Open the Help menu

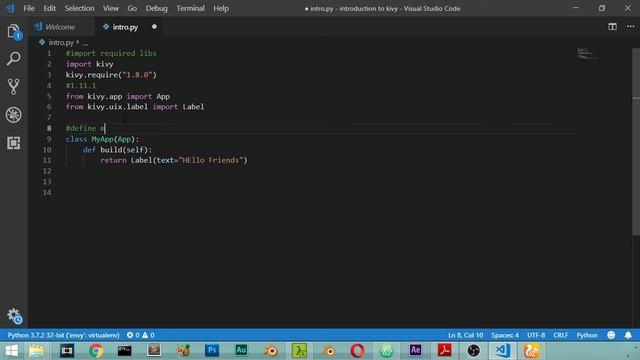tap(221, 8)
